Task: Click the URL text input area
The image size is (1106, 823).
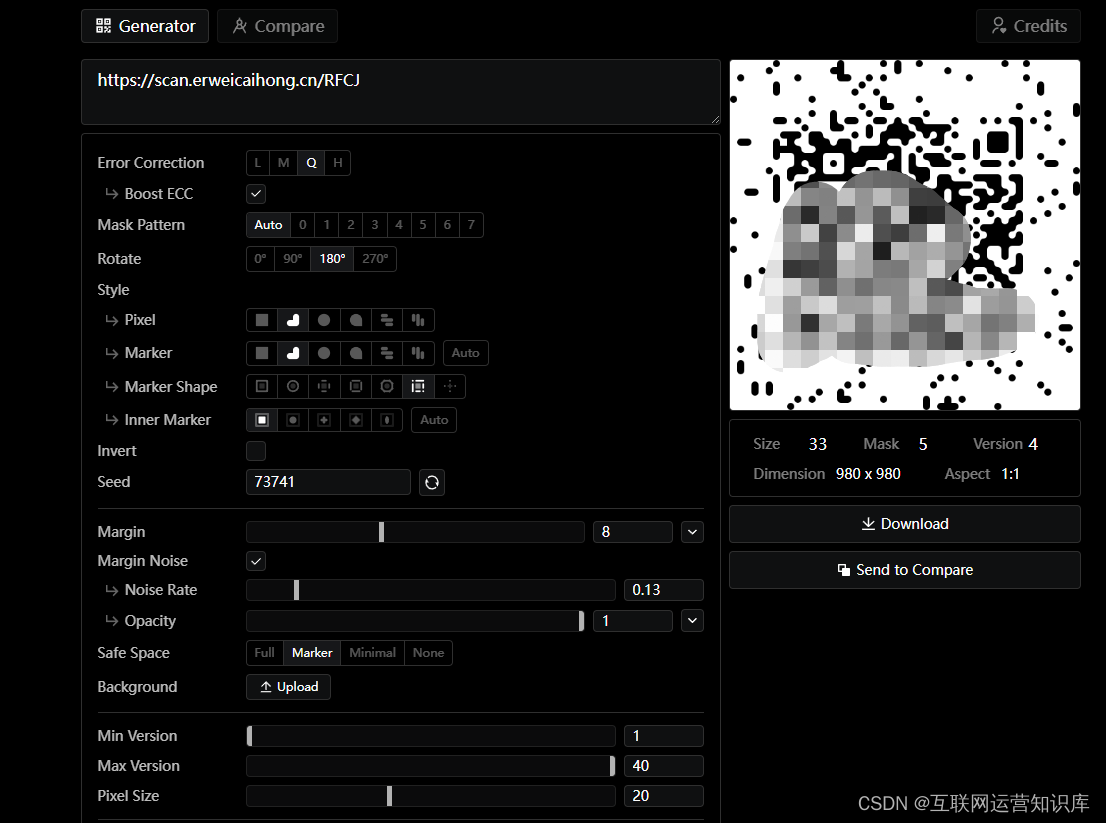Action: (401, 92)
